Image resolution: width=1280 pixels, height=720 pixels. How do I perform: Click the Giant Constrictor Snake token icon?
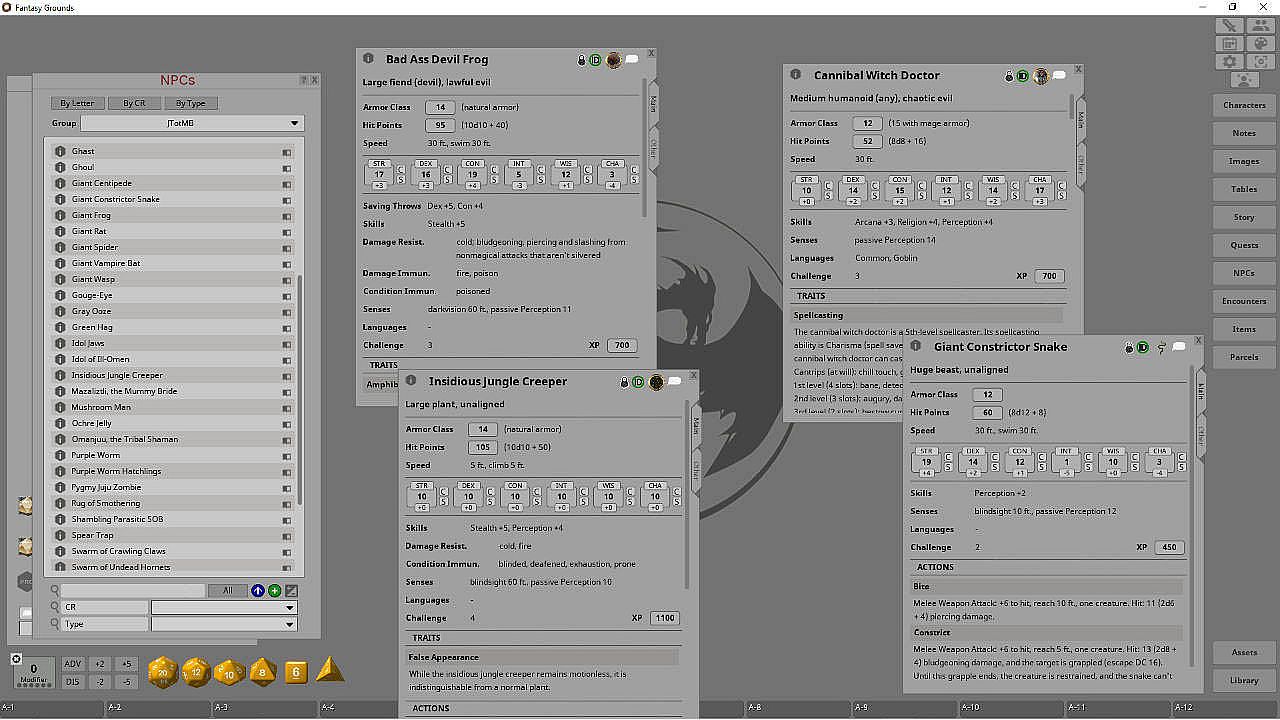1162,348
